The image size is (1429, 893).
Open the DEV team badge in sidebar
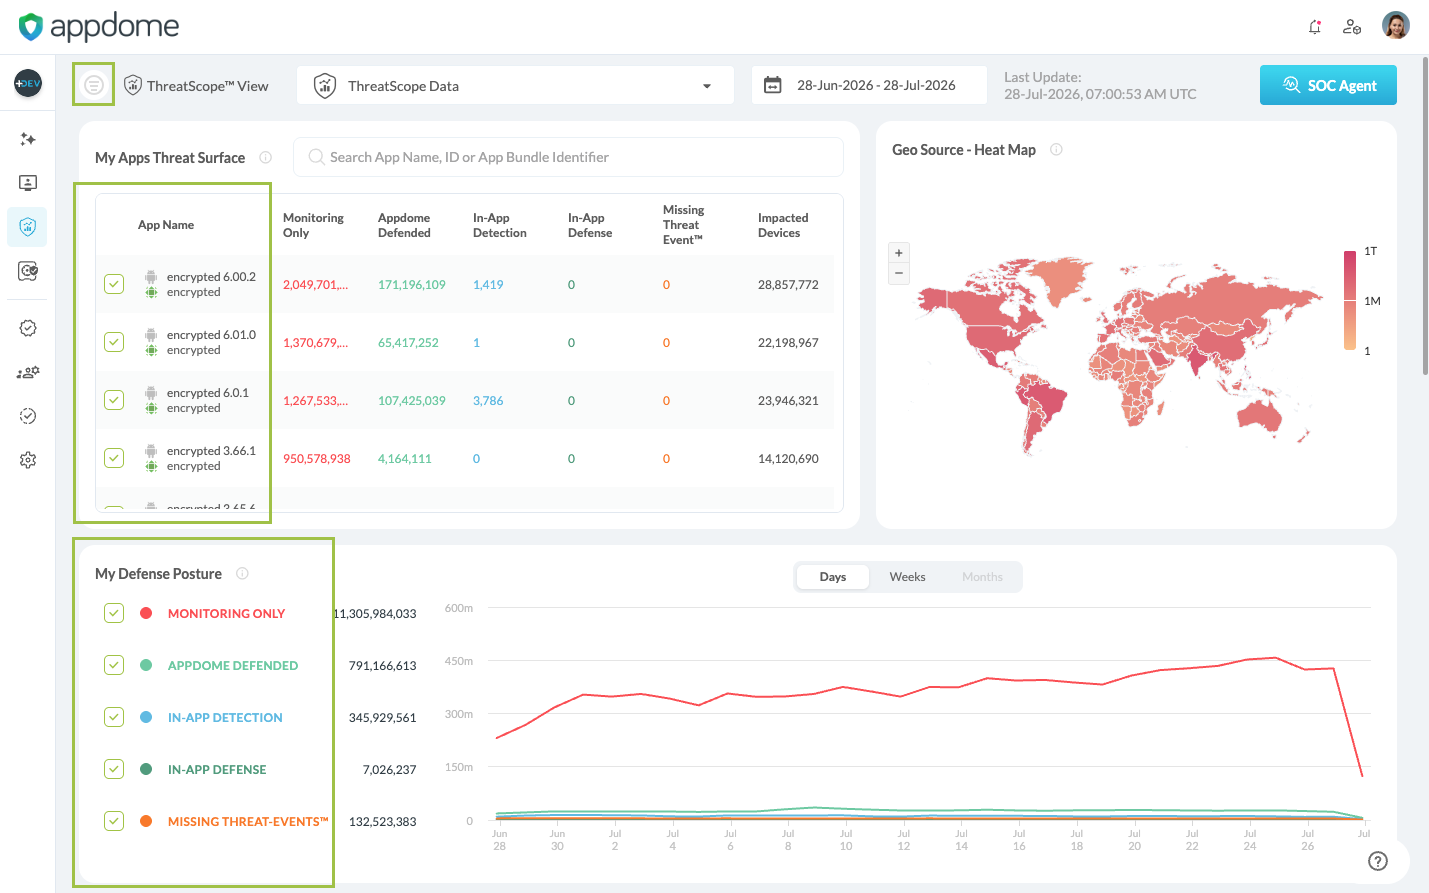pyautogui.click(x=28, y=83)
